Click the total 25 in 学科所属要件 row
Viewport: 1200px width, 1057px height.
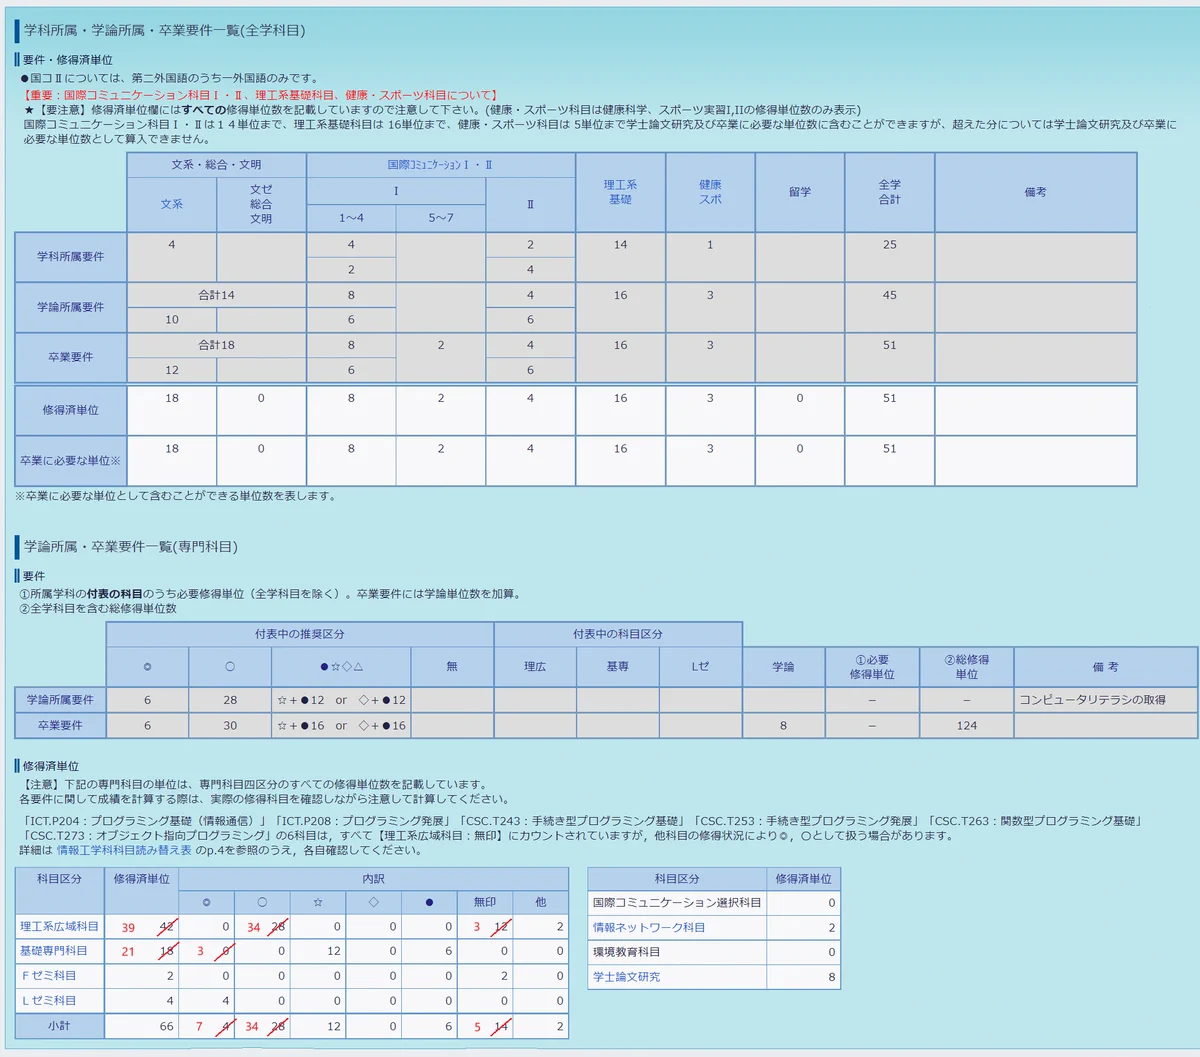pyautogui.click(x=889, y=257)
